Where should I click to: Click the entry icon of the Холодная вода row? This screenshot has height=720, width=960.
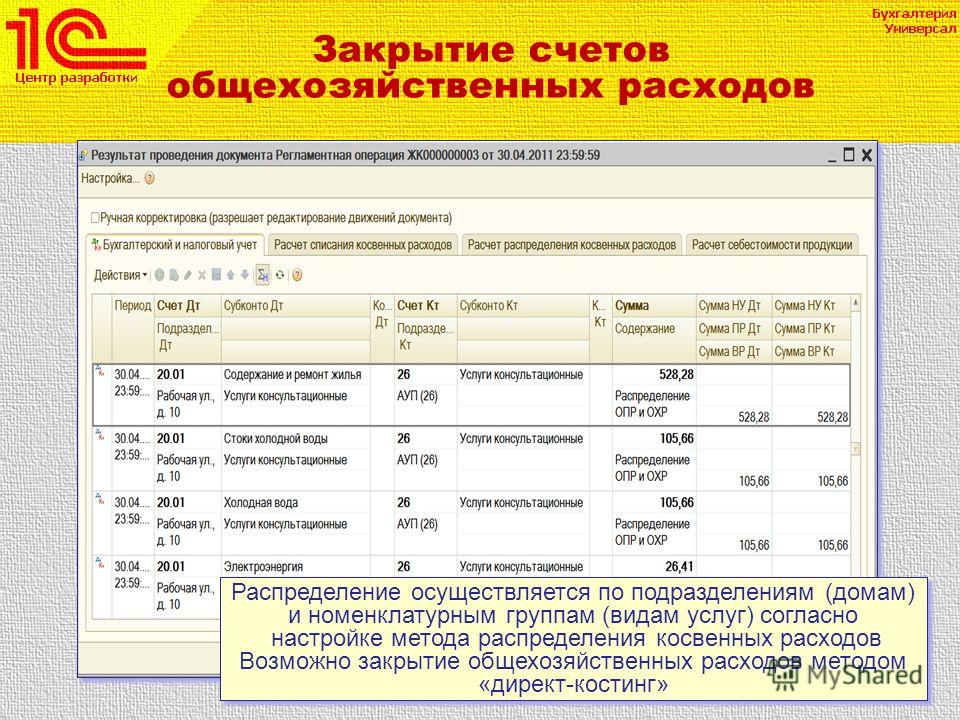(x=100, y=499)
